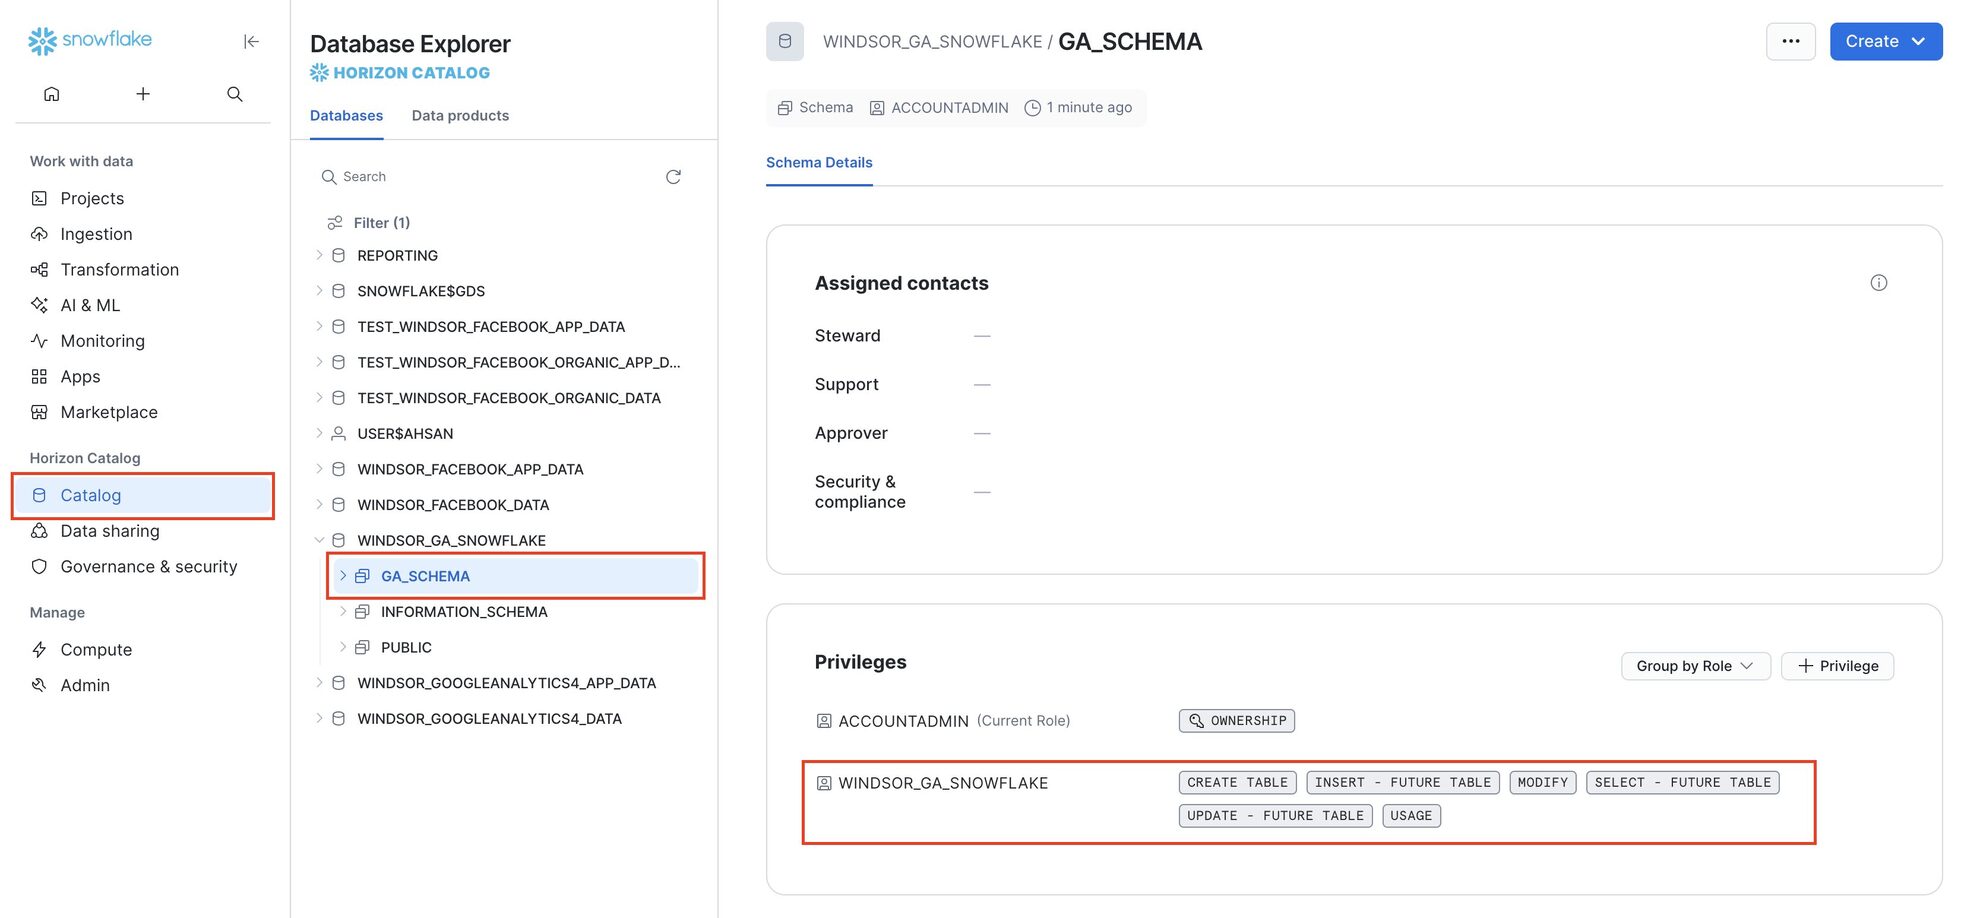Image resolution: width=1980 pixels, height=918 pixels.
Task: Select the REPORTING database
Action: click(397, 255)
